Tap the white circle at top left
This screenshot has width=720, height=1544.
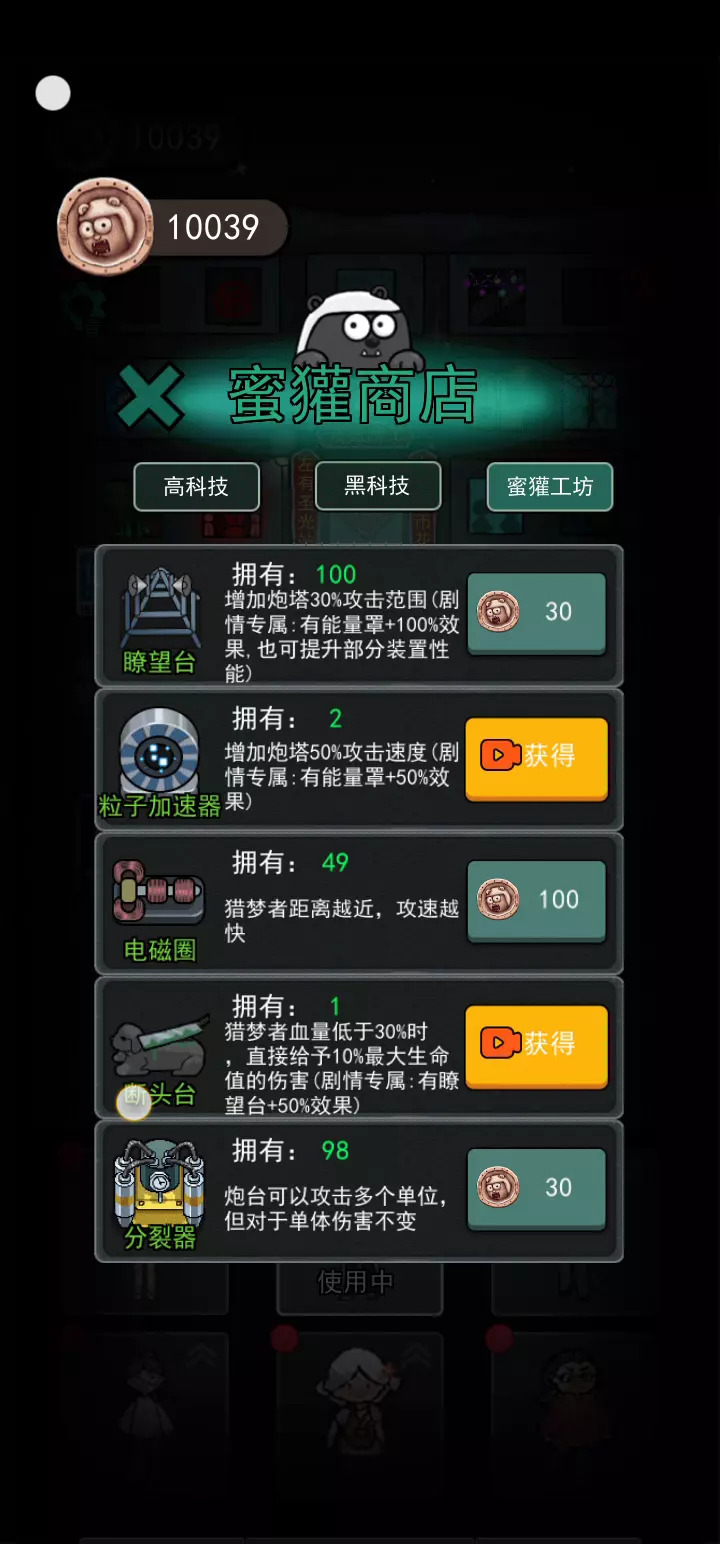53,93
